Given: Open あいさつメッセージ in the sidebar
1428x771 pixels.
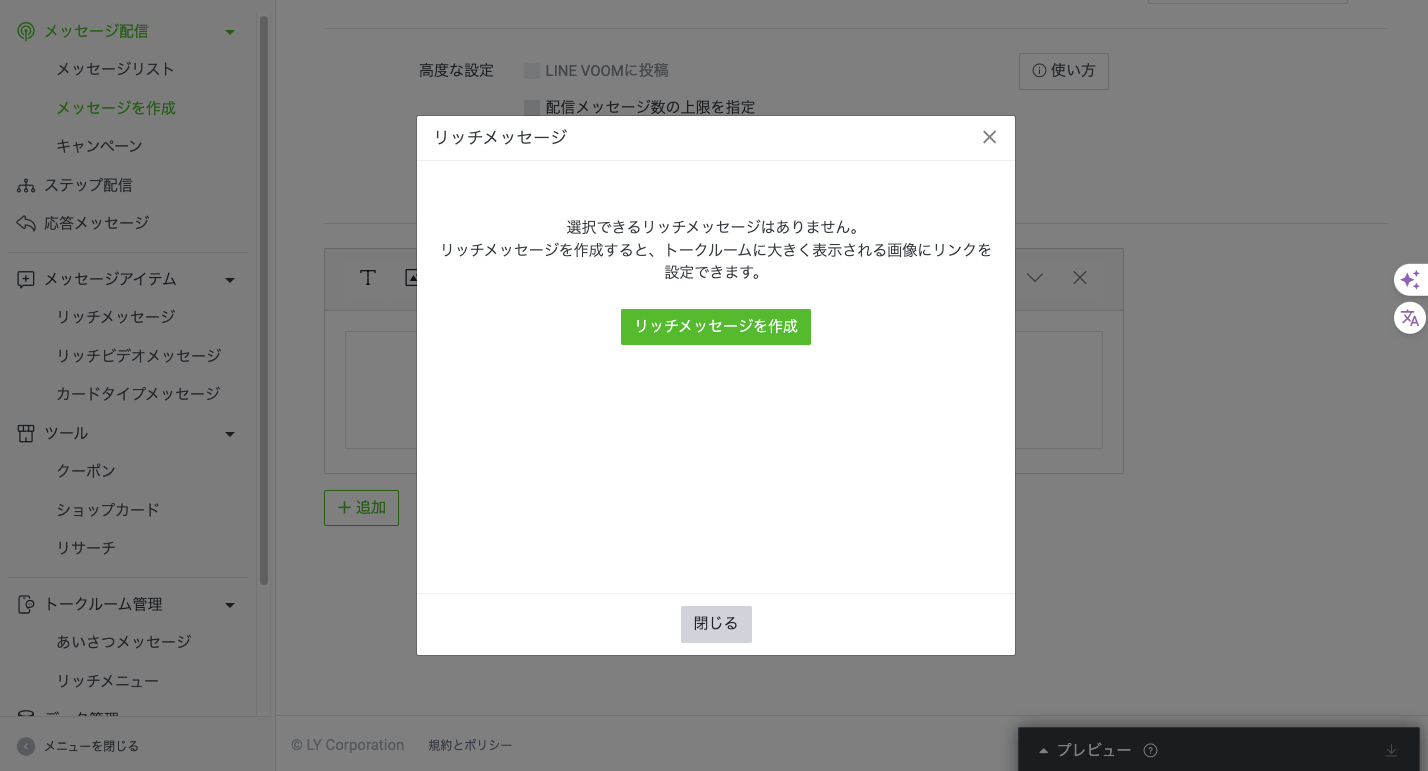Looking at the screenshot, I should (x=123, y=642).
